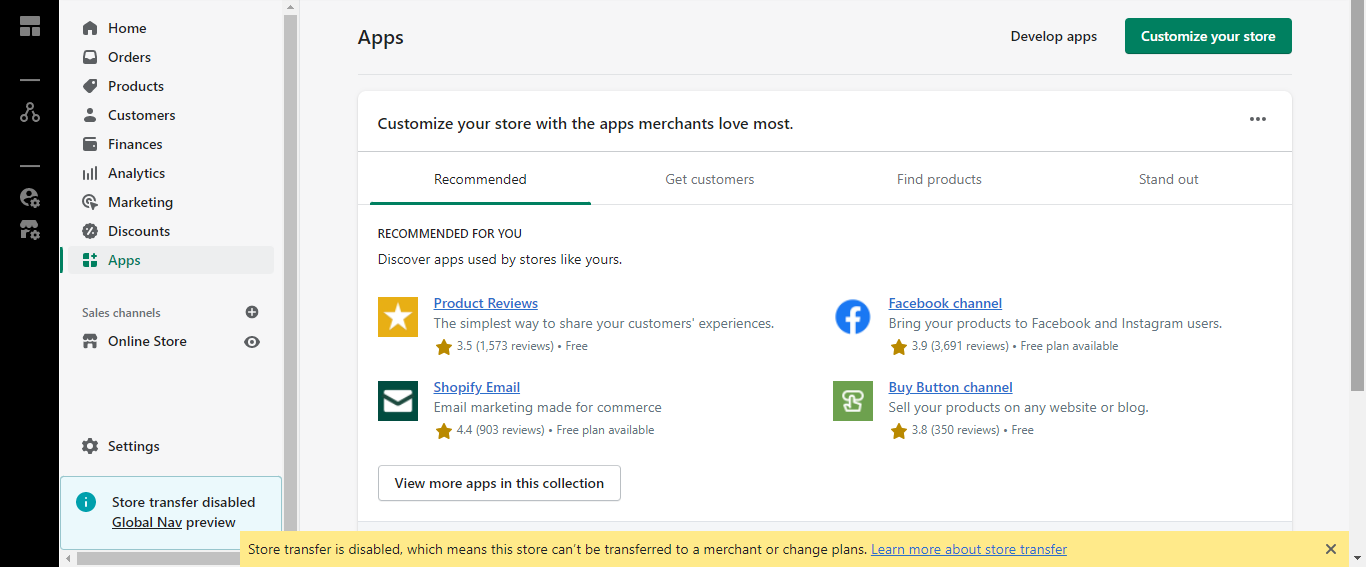This screenshot has width=1366, height=567.
Task: Click the branching nodes icon in the black rail
Action: tap(30, 112)
